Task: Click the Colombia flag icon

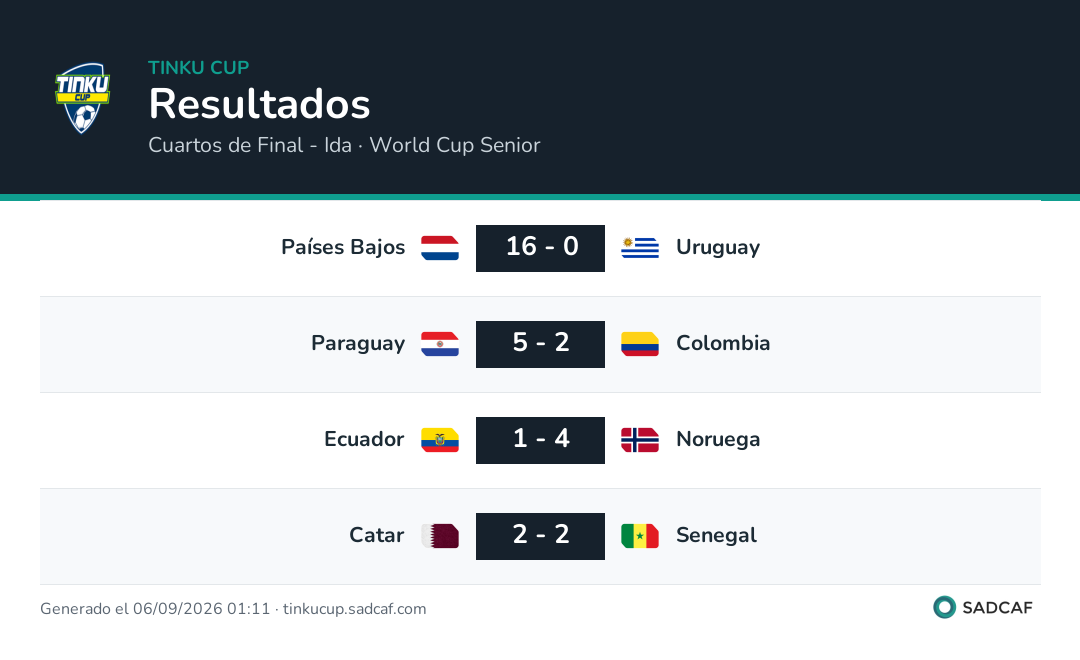Action: [640, 344]
